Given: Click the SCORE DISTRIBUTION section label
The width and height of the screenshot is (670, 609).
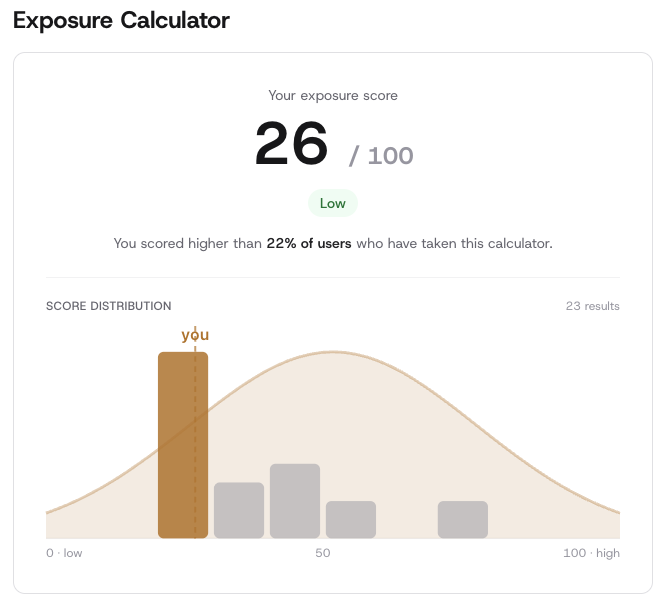Looking at the screenshot, I should click(x=109, y=306).
